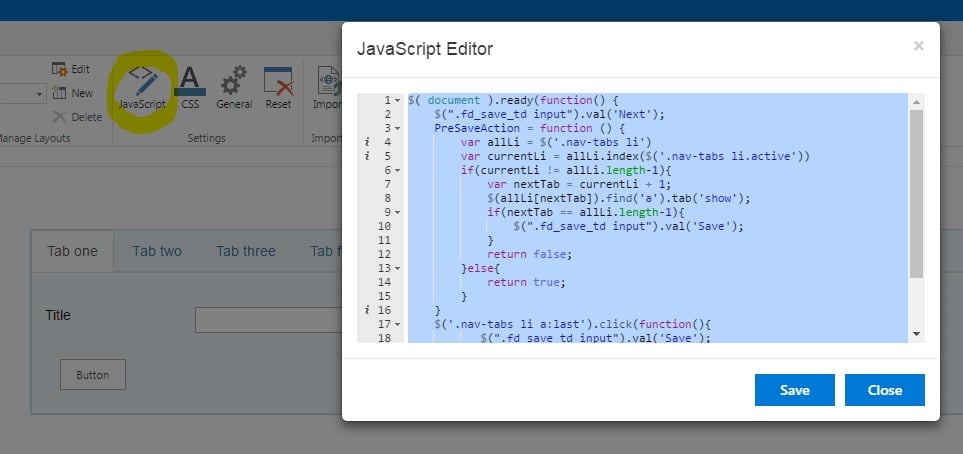
Task: Open the JavaScript editor ribbon icon
Action: (142, 88)
